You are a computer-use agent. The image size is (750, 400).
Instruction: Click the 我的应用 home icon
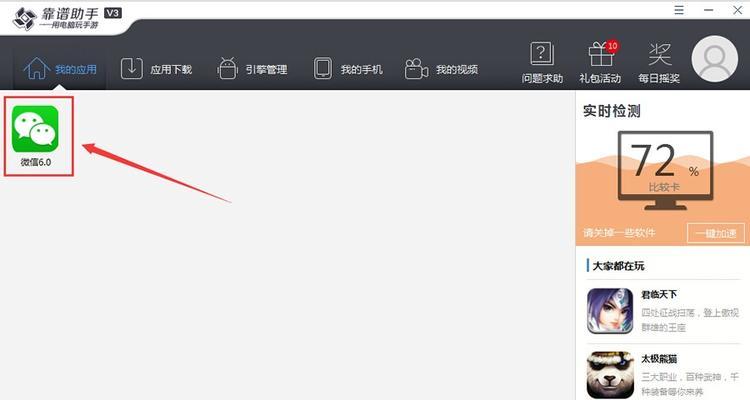click(x=36, y=68)
